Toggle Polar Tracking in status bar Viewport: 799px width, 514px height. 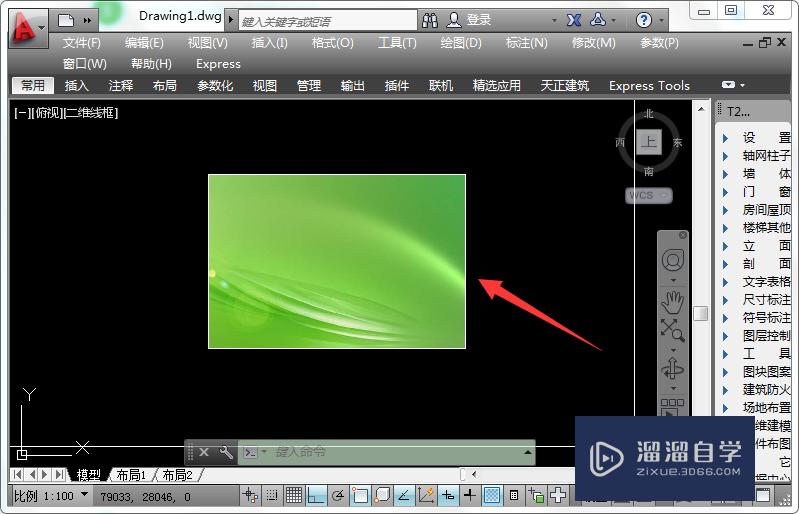[x=338, y=495]
